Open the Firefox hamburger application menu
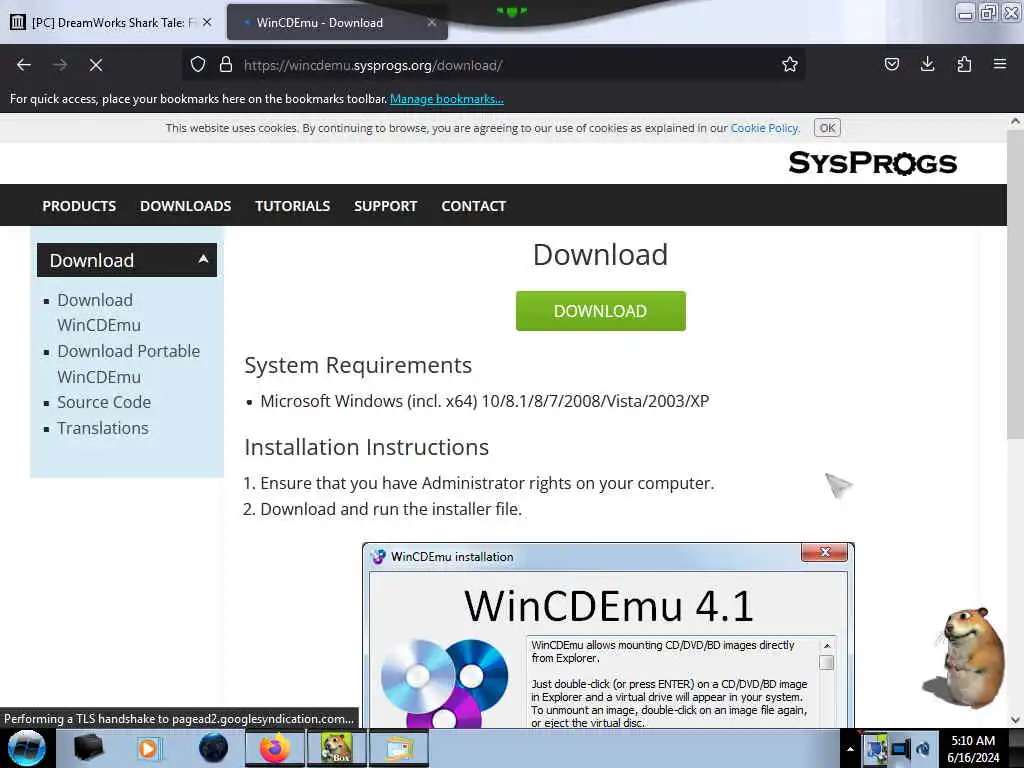This screenshot has height=768, width=1024. click(1000, 65)
